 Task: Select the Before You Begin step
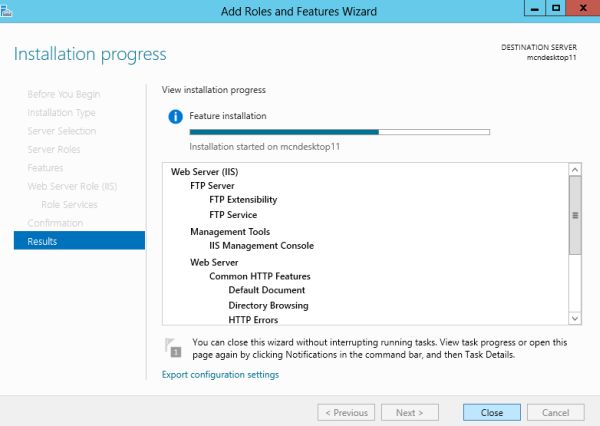tap(64, 94)
